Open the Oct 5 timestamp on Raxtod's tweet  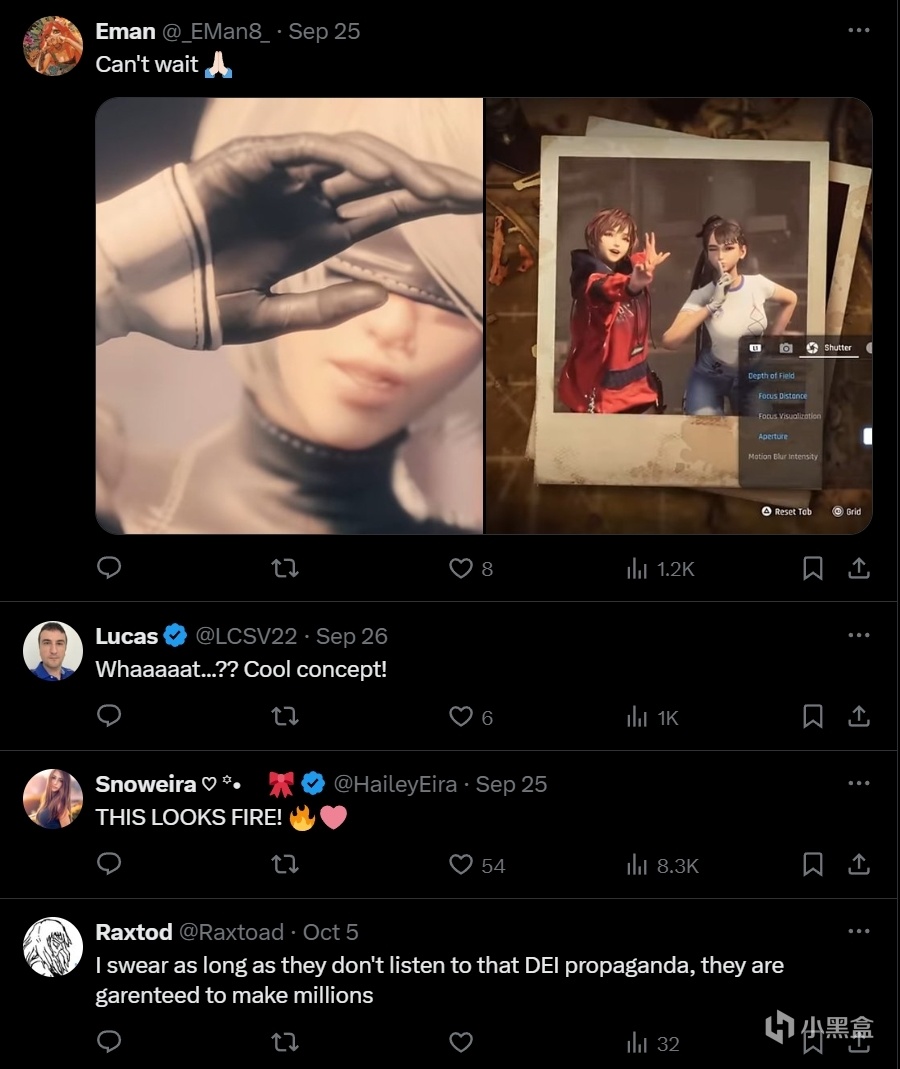(330, 932)
